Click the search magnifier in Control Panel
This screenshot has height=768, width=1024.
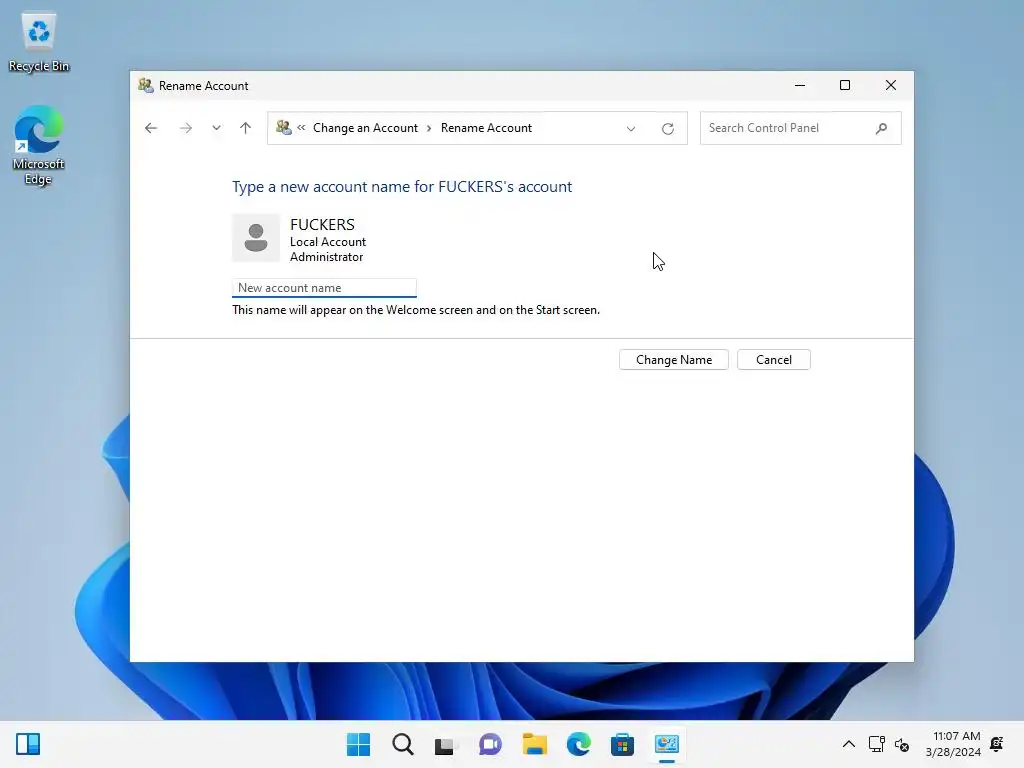point(882,128)
